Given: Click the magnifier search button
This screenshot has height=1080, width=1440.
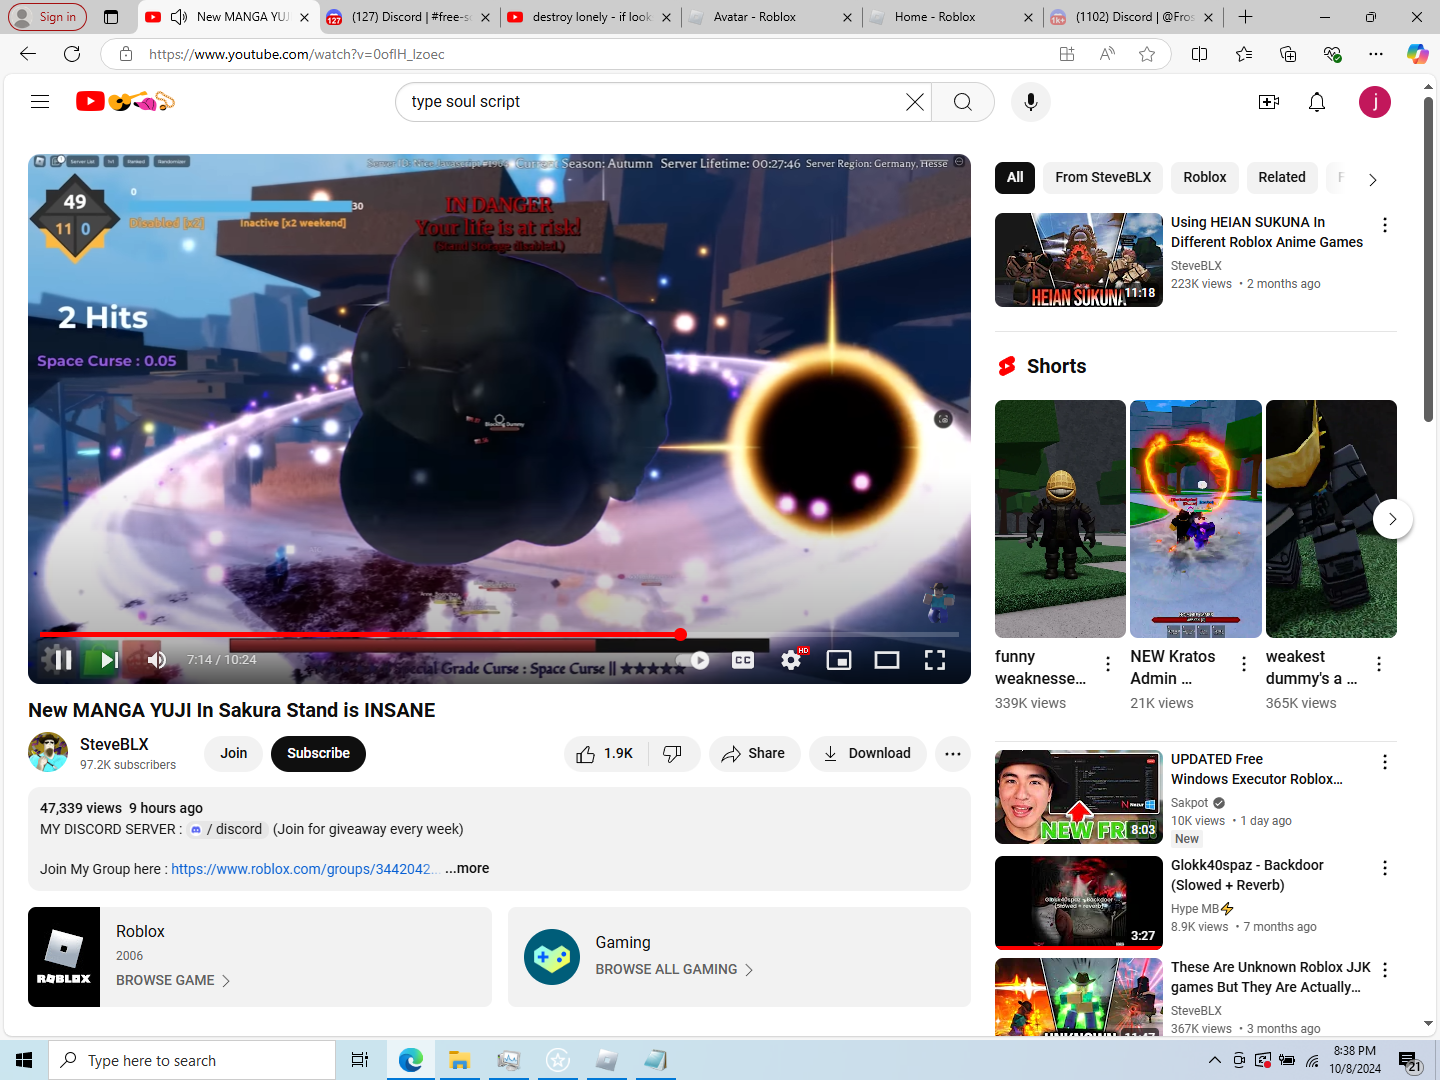Looking at the screenshot, I should [962, 102].
